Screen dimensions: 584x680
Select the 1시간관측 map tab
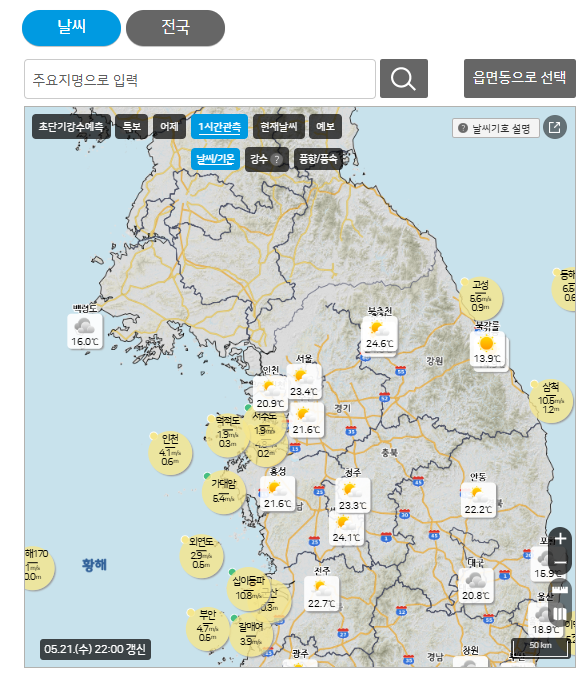tap(219, 127)
